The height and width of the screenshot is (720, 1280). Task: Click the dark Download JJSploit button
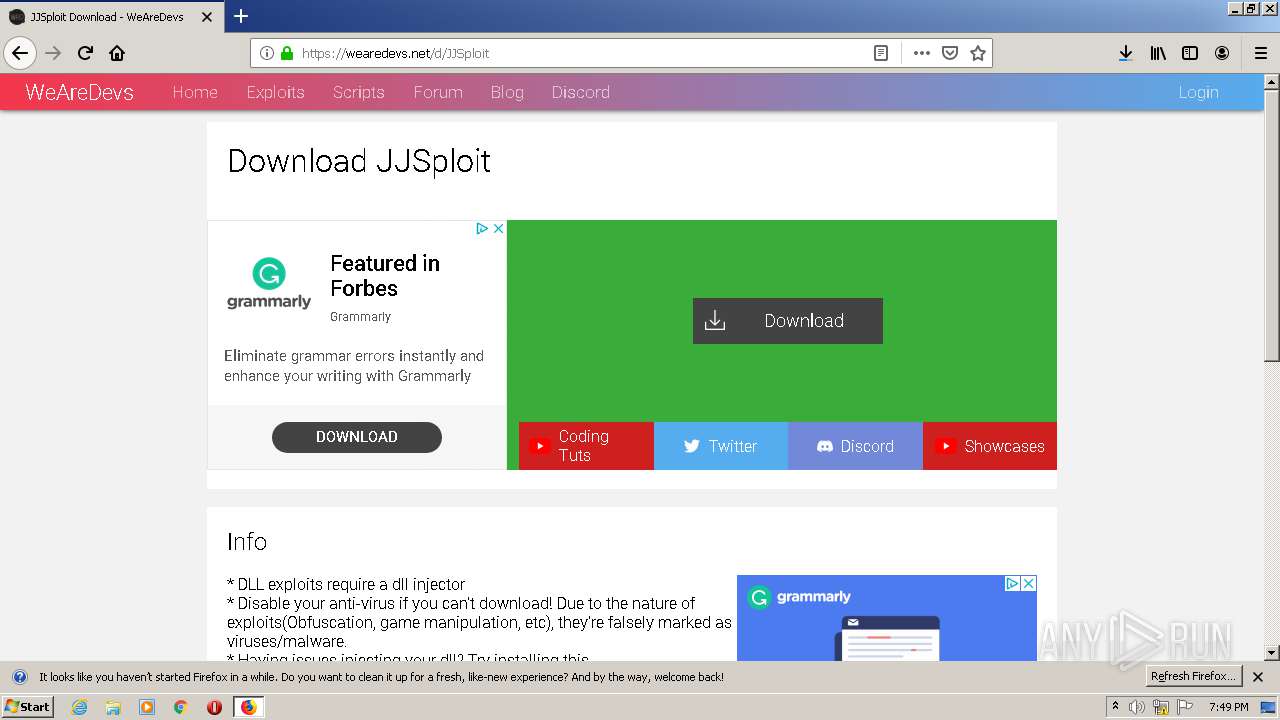click(788, 321)
